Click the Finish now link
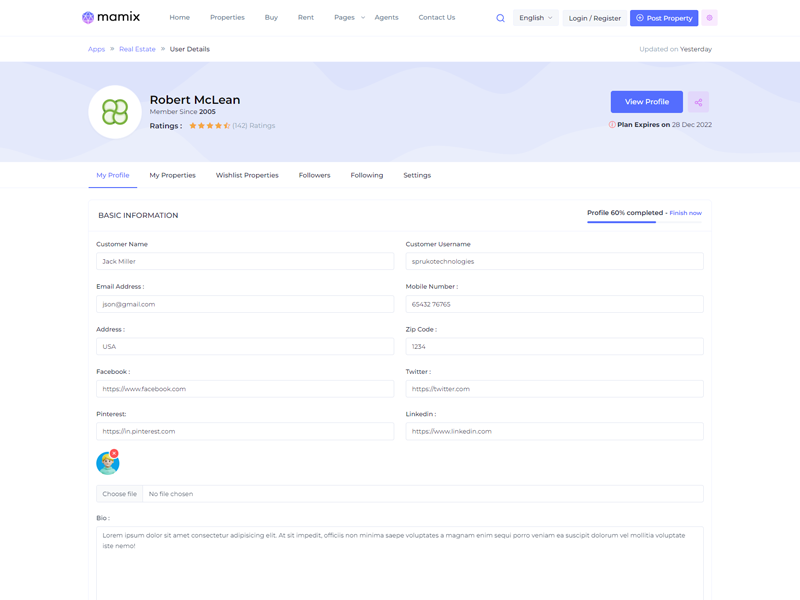 (685, 213)
